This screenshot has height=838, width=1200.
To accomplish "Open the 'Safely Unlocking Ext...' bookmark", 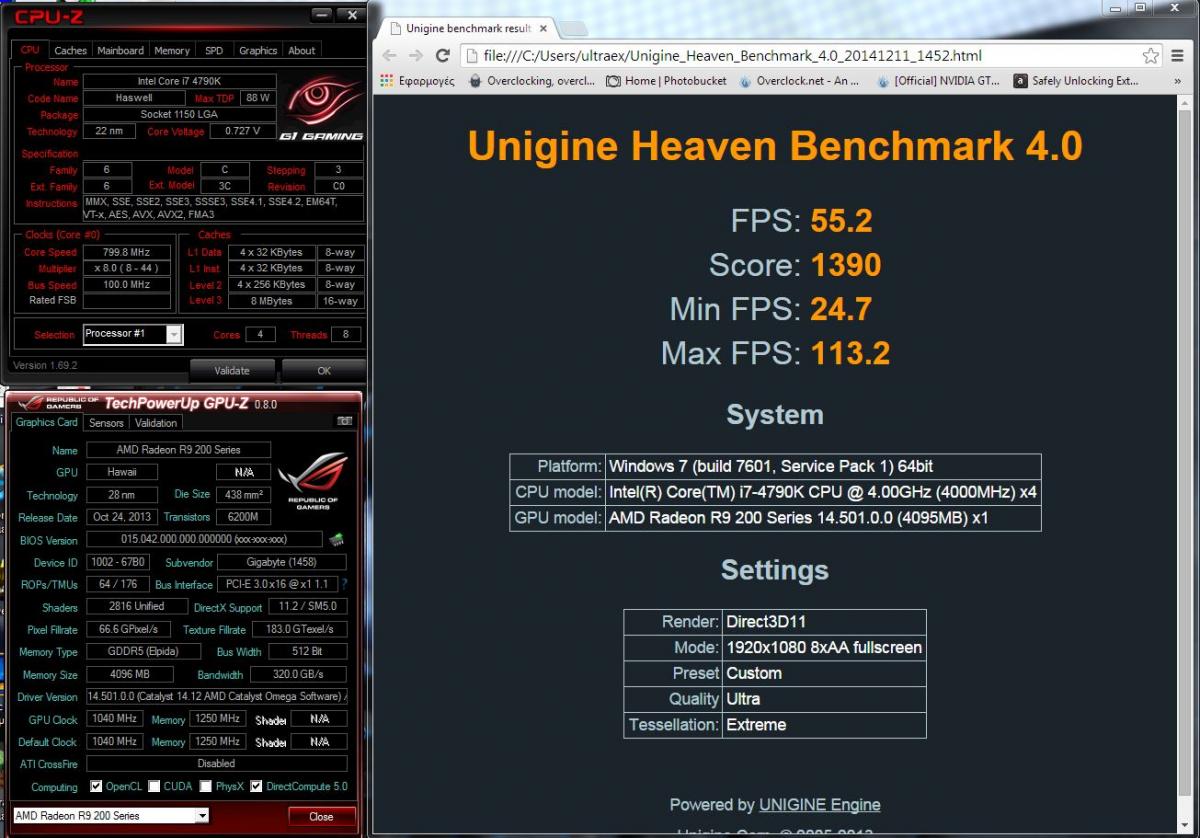I will point(1075,81).
